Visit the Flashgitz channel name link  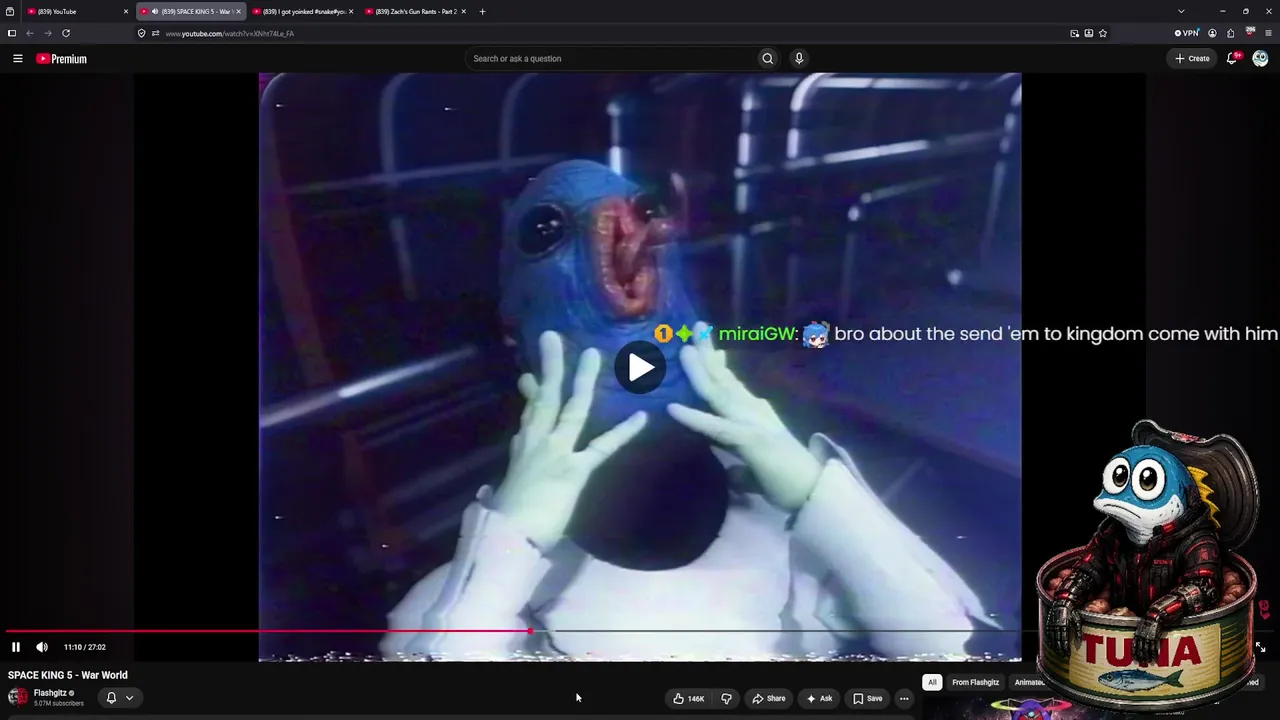50,693
